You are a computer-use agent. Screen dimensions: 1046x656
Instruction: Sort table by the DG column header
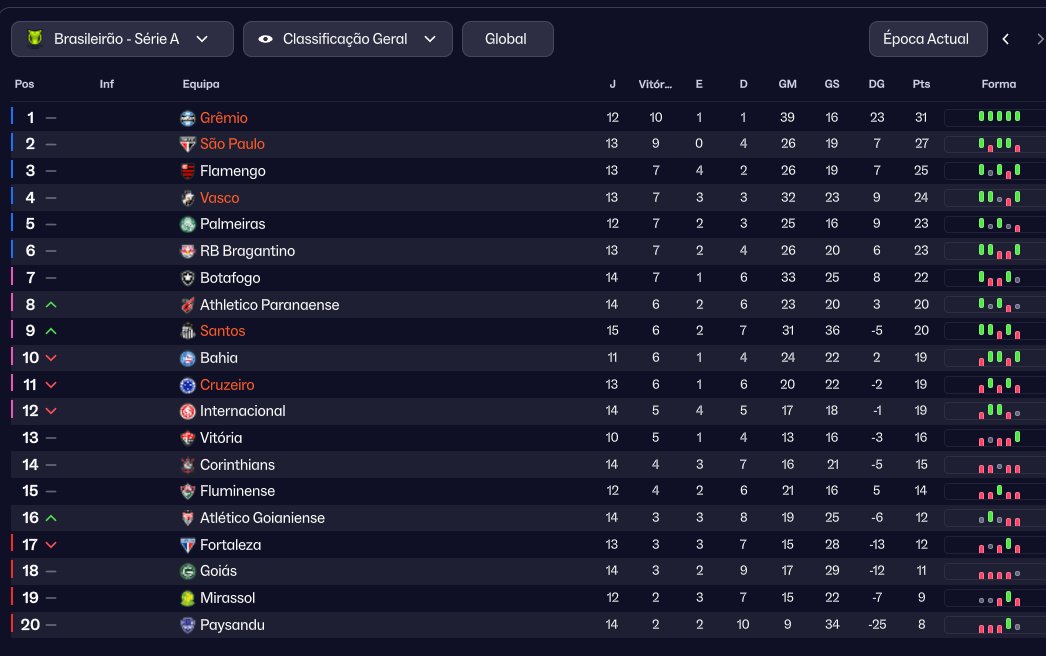876,84
